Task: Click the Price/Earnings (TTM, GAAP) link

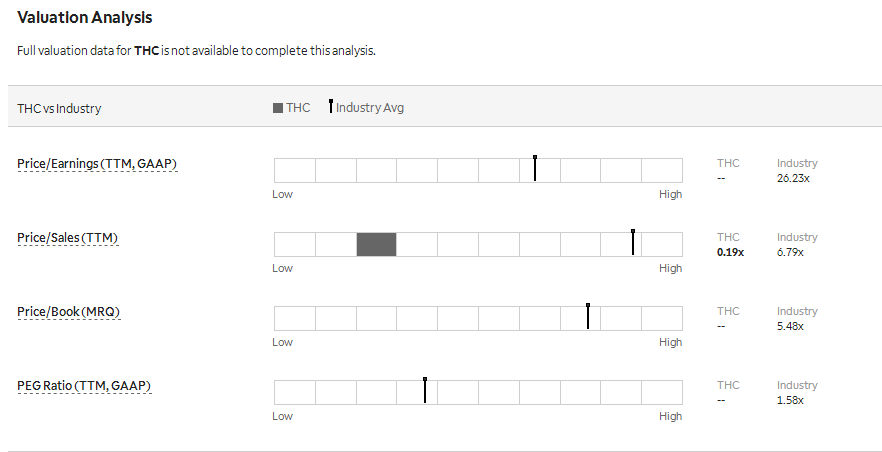Action: 97,164
